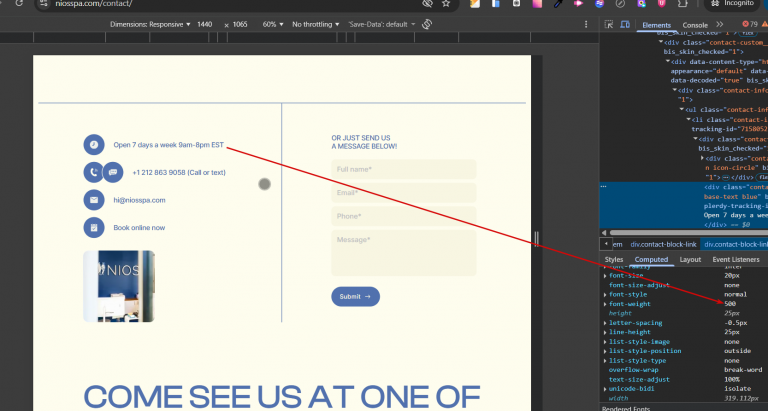This screenshot has width=768, height=411.
Task: Open the Dimensions: Responsive dropdown
Action: [150, 24]
